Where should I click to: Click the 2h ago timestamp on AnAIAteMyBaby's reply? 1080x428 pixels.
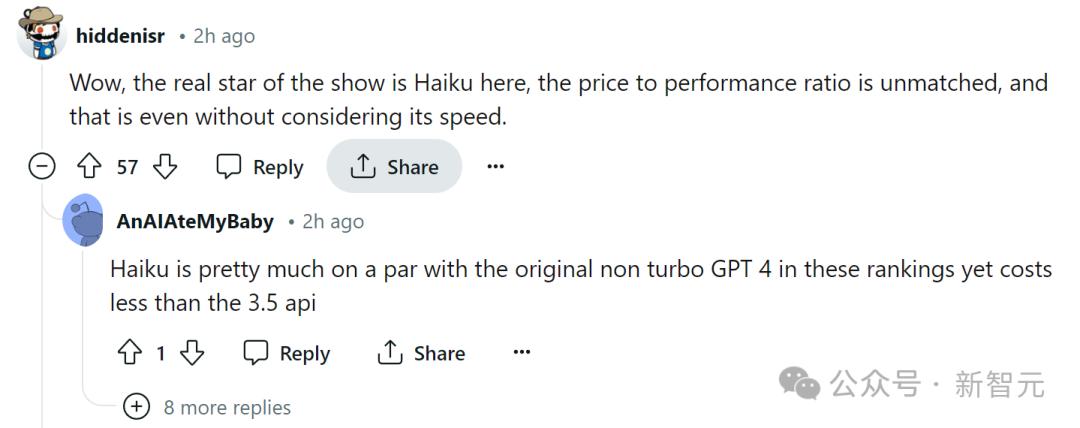(x=333, y=222)
